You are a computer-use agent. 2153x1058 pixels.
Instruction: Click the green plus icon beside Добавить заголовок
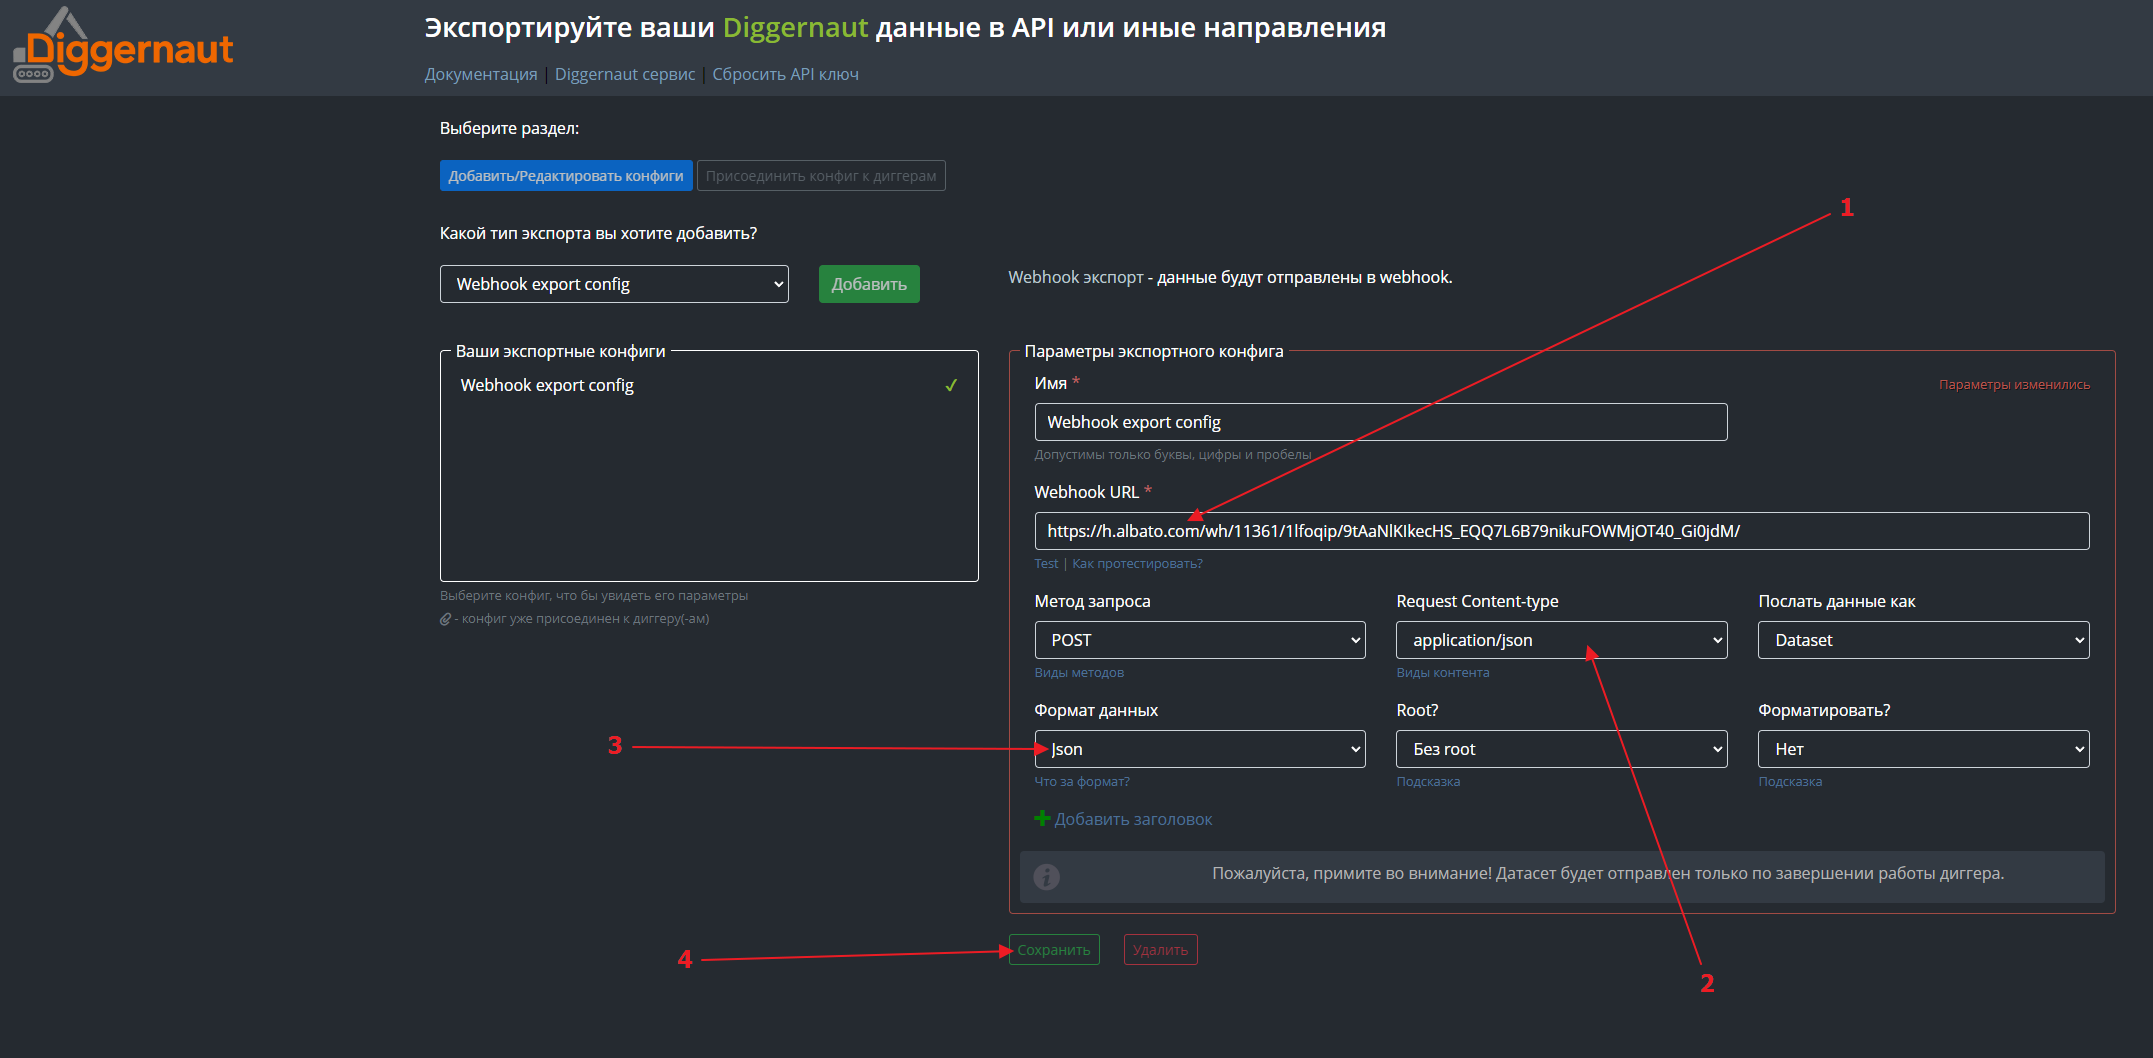[1042, 819]
